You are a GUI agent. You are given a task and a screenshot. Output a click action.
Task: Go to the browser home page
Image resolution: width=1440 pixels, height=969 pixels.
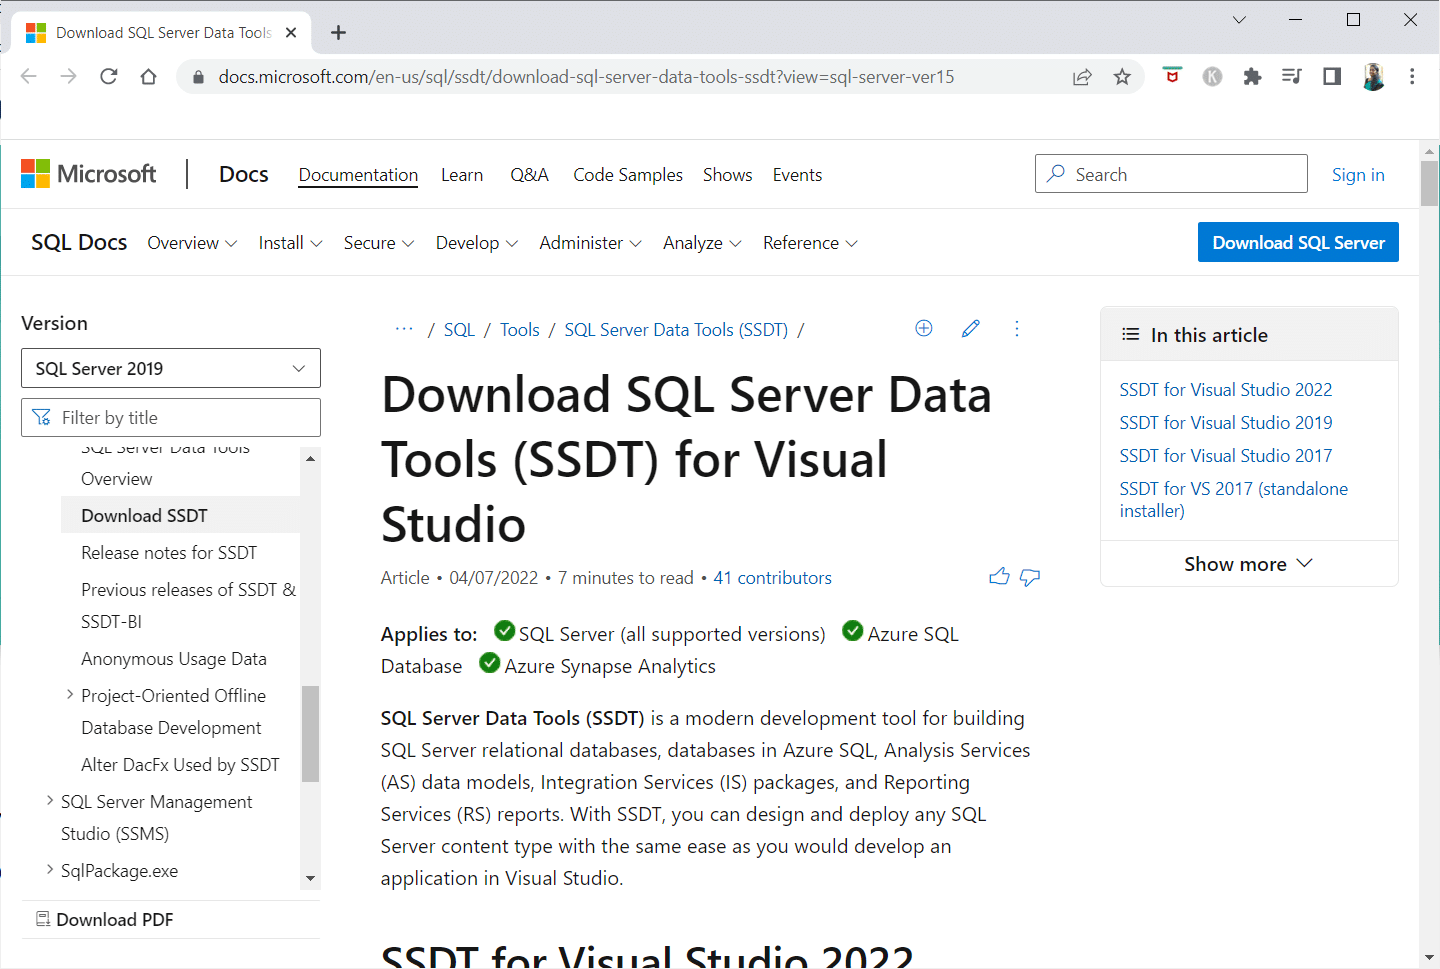point(148,77)
